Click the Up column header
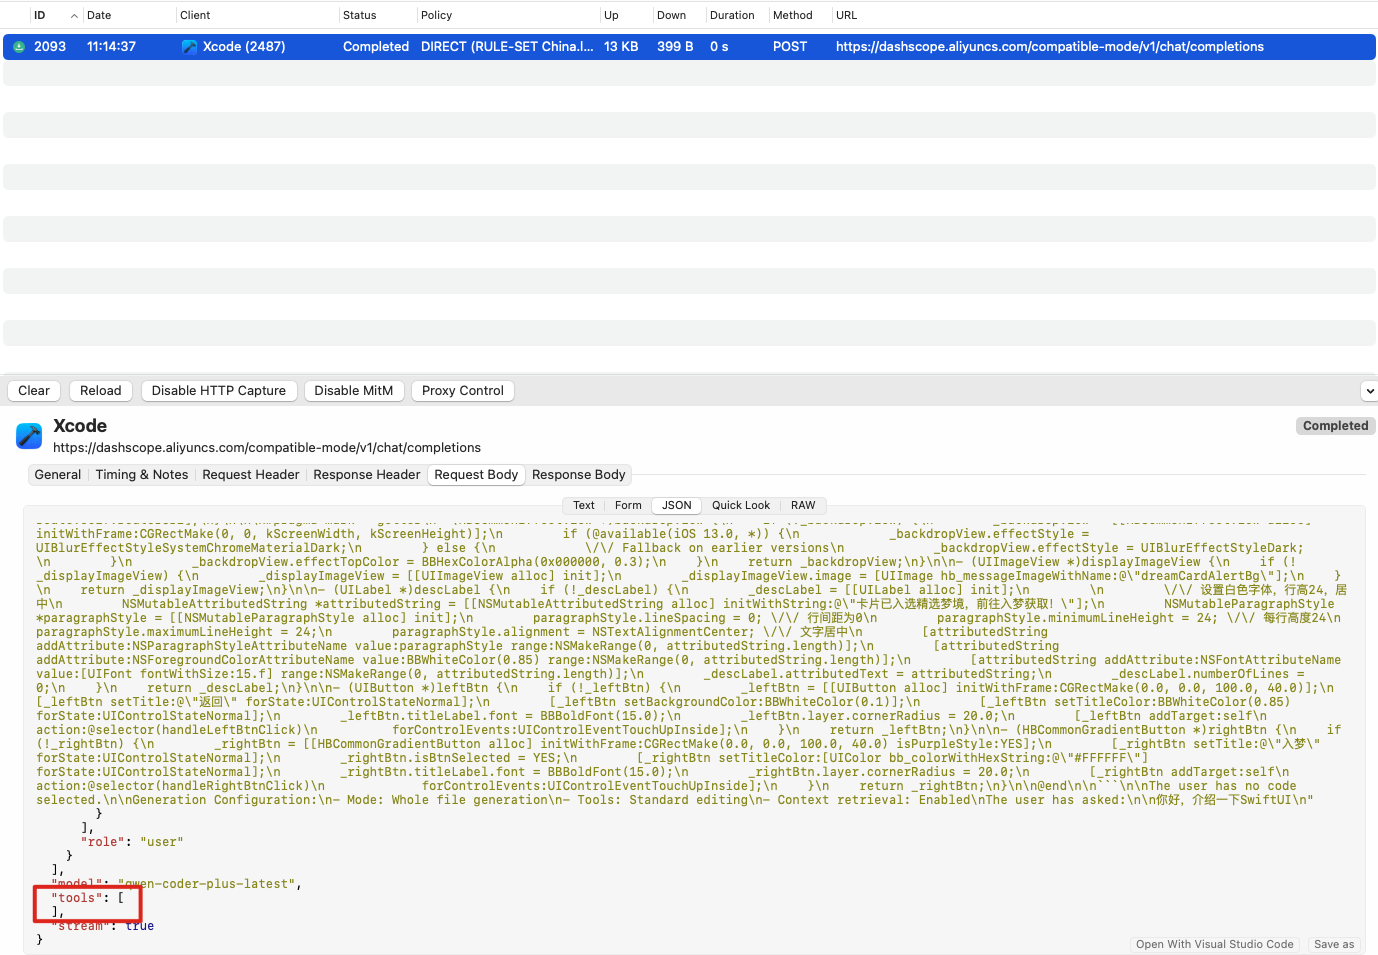This screenshot has width=1378, height=955. pyautogui.click(x=611, y=15)
